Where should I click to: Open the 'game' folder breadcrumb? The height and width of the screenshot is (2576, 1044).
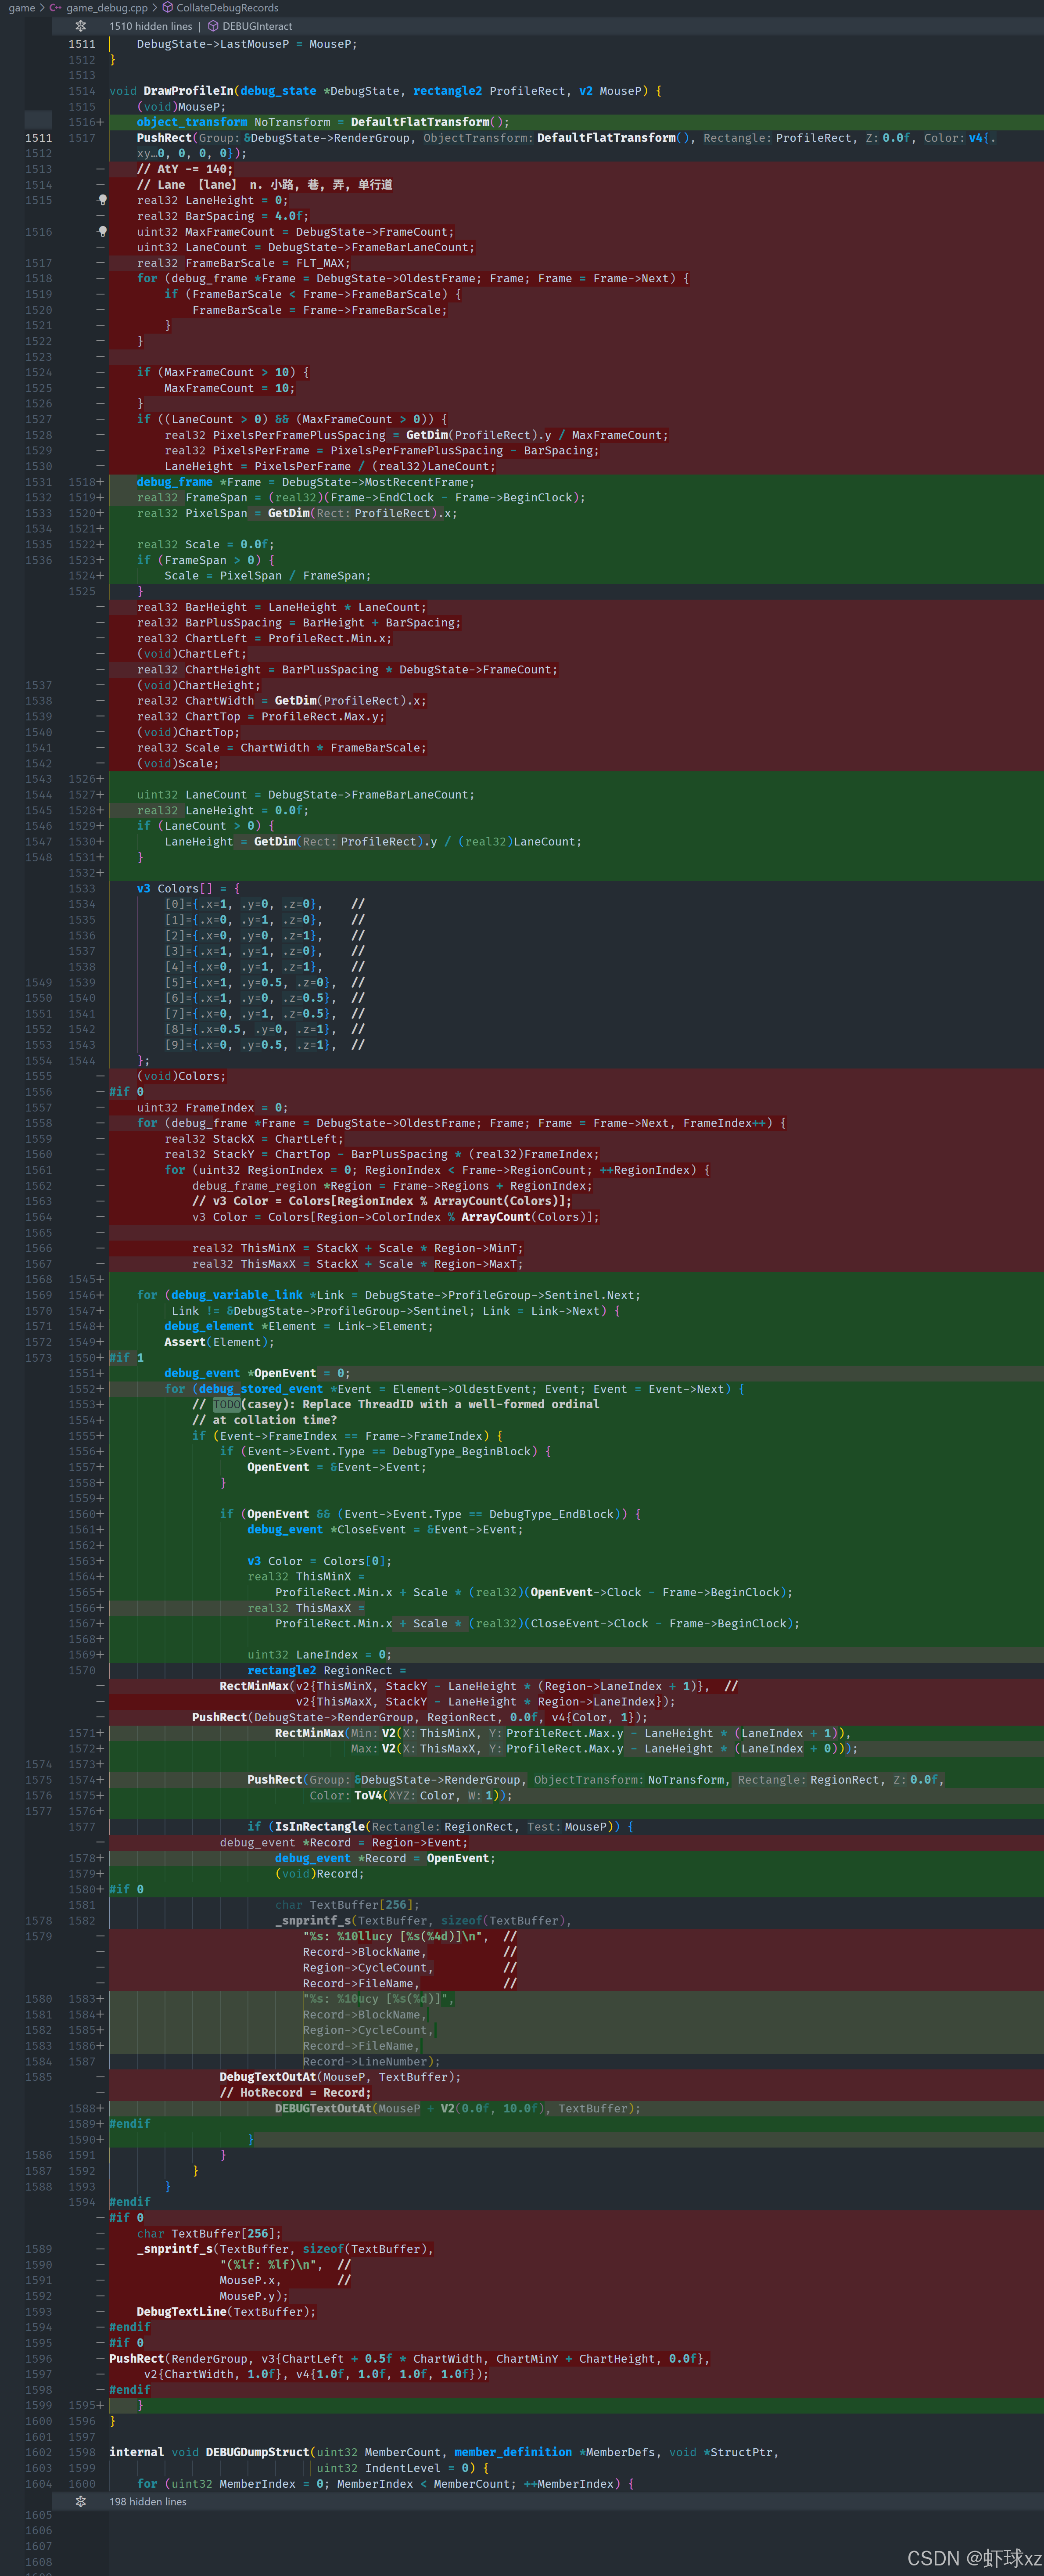point(21,7)
